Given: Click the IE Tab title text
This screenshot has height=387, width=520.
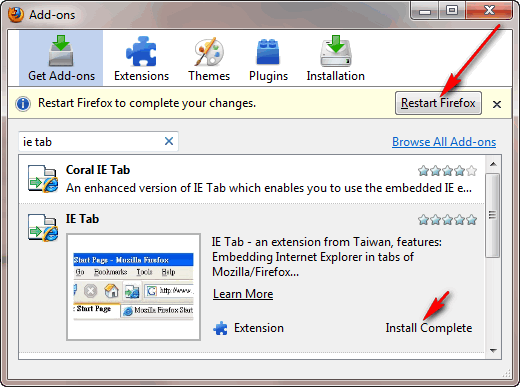Looking at the screenshot, I should [82, 219].
